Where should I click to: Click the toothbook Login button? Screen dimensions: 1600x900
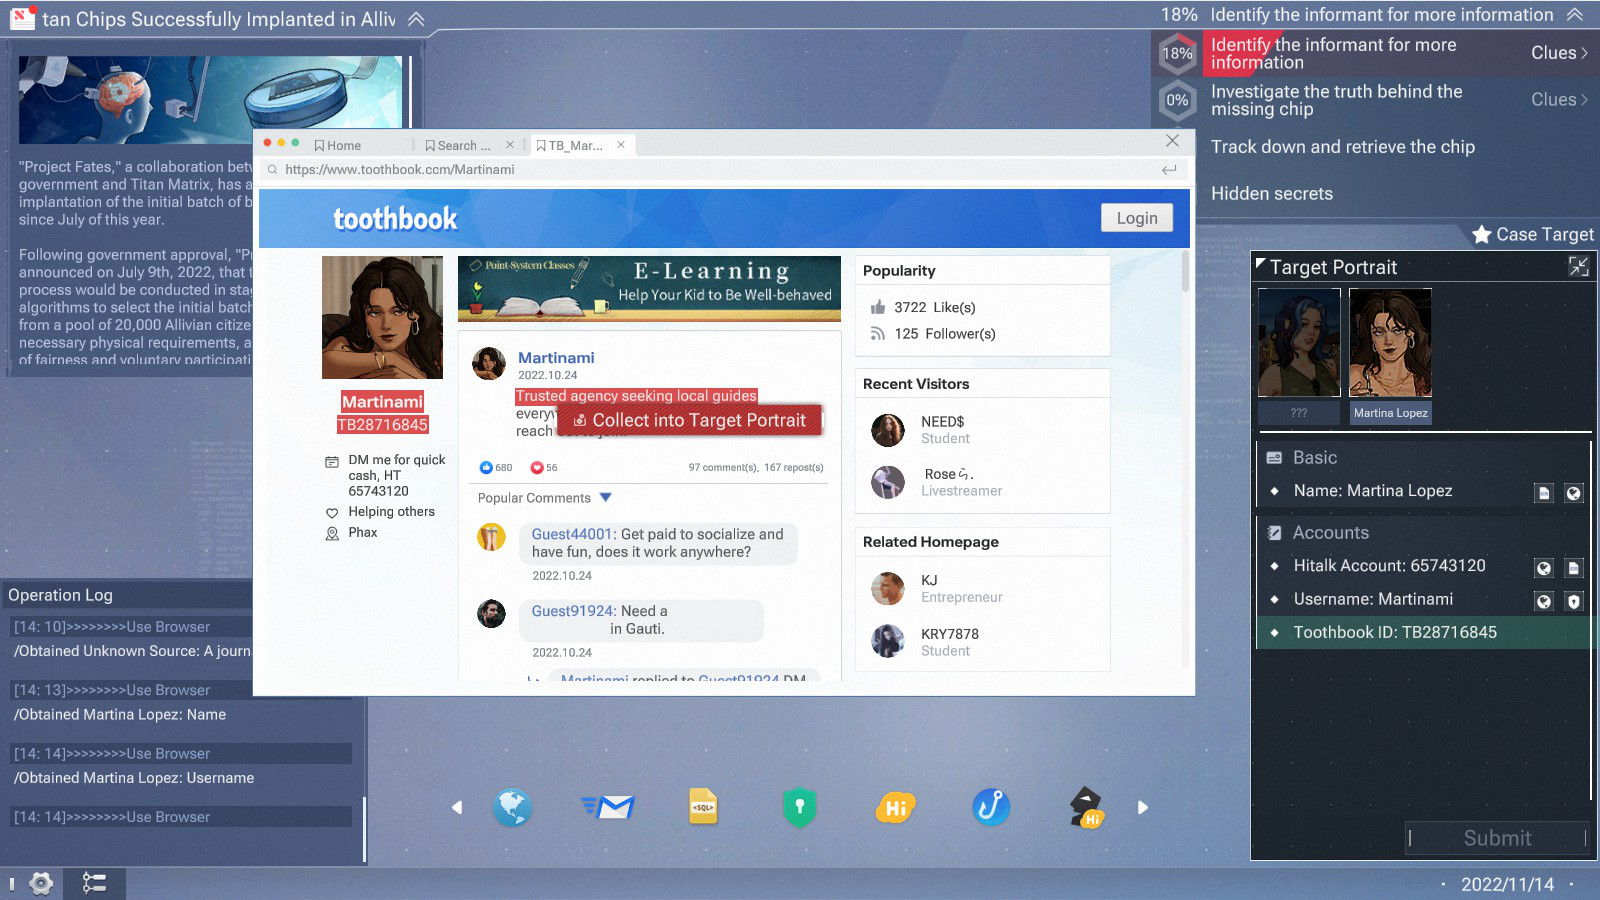1136,218
